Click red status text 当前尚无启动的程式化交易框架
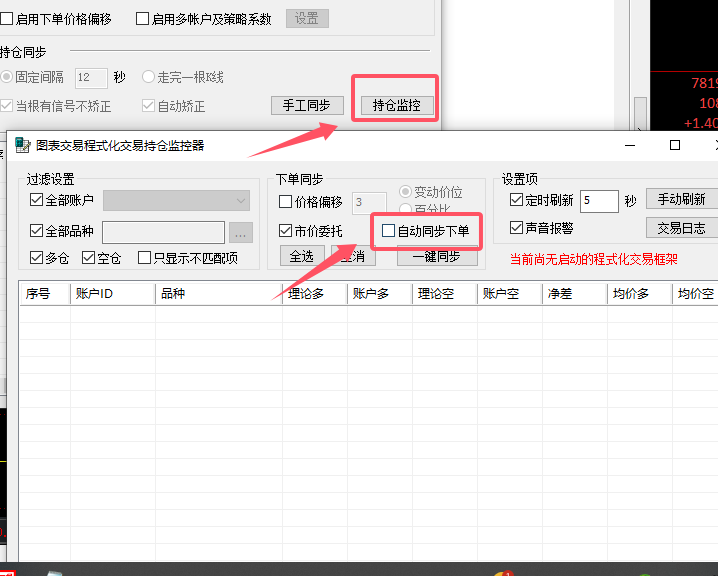The image size is (718, 576). coord(593,259)
